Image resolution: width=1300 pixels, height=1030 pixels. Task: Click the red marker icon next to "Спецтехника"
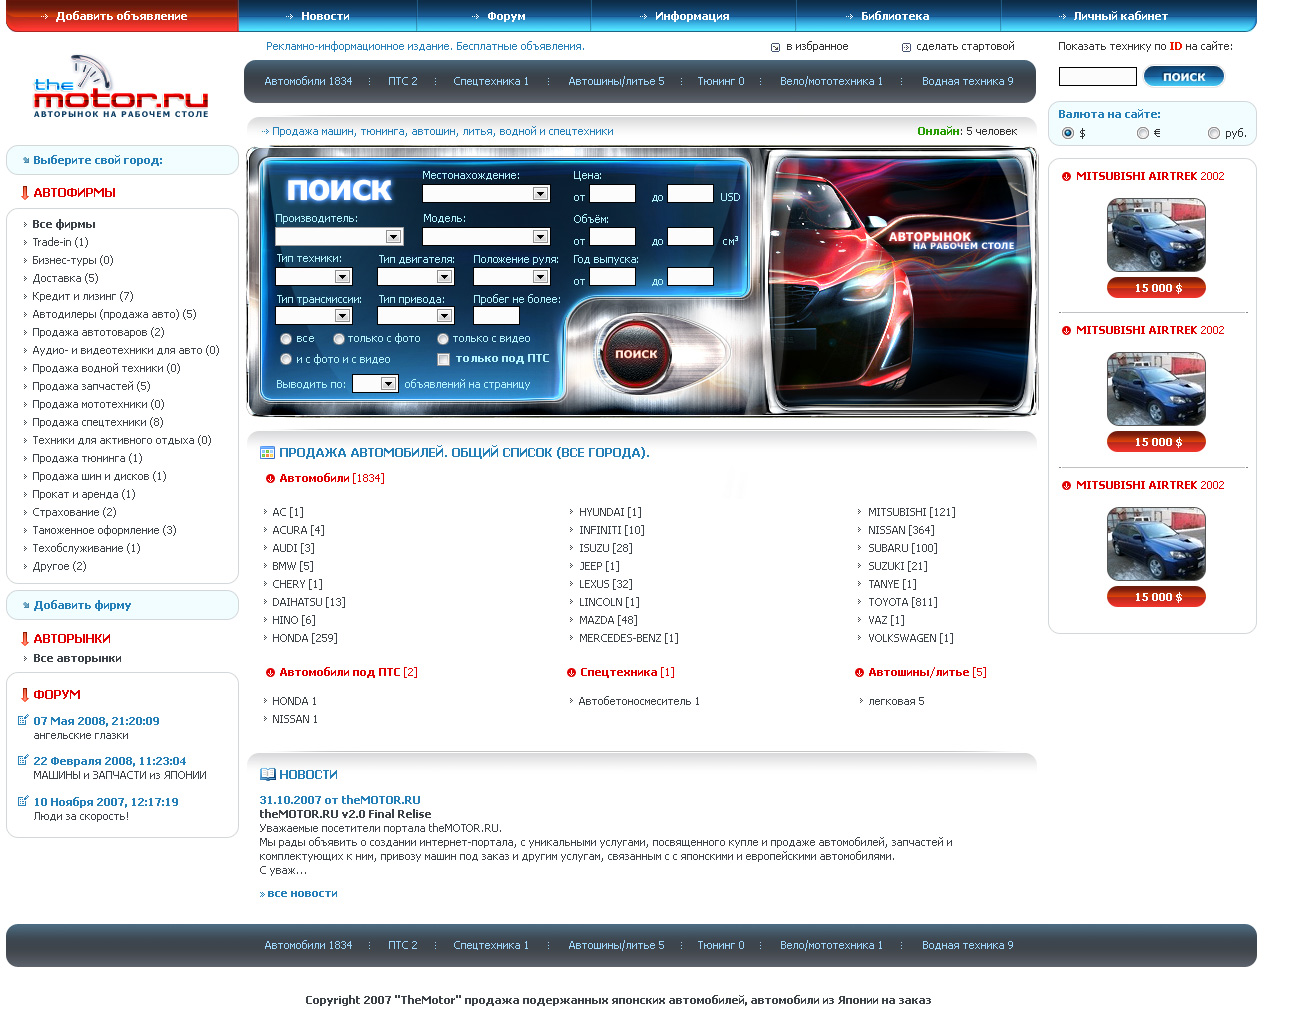(571, 672)
